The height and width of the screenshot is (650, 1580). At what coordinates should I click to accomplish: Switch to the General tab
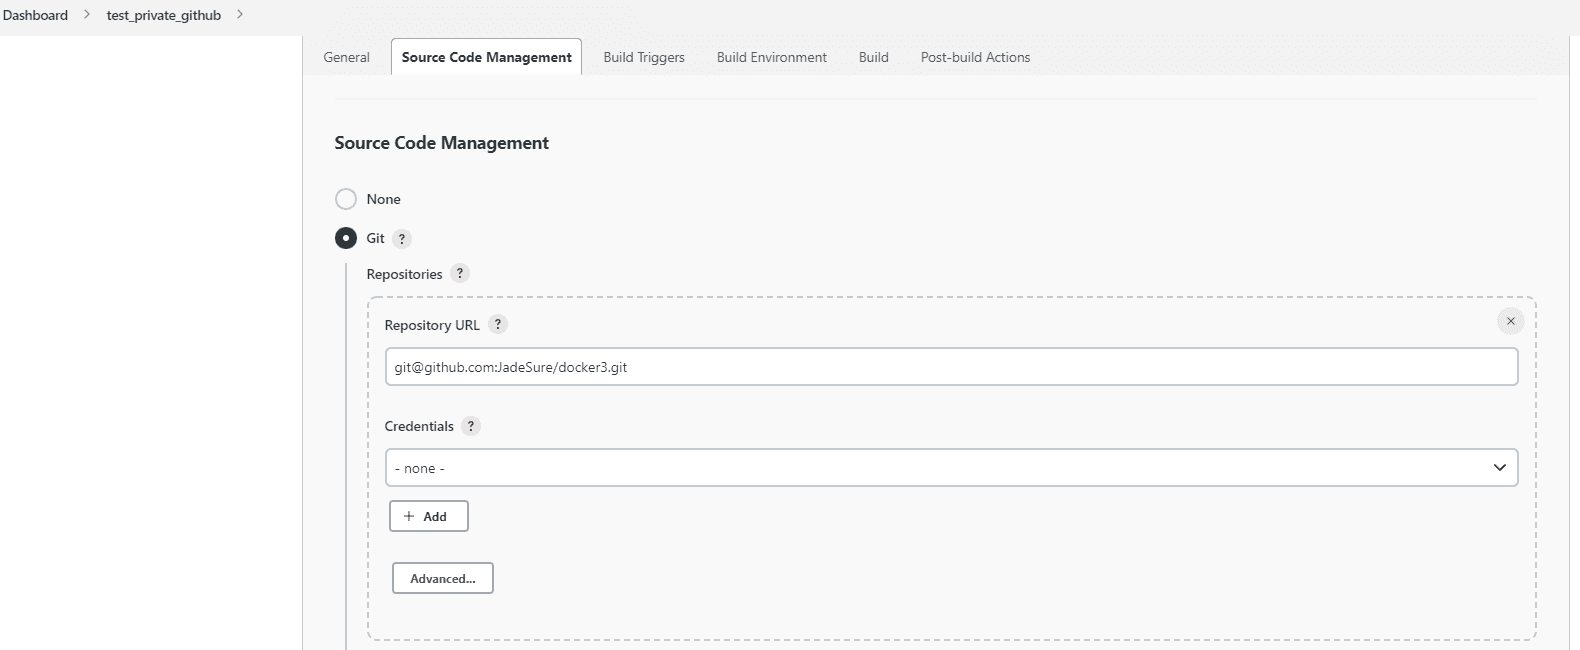pos(346,57)
